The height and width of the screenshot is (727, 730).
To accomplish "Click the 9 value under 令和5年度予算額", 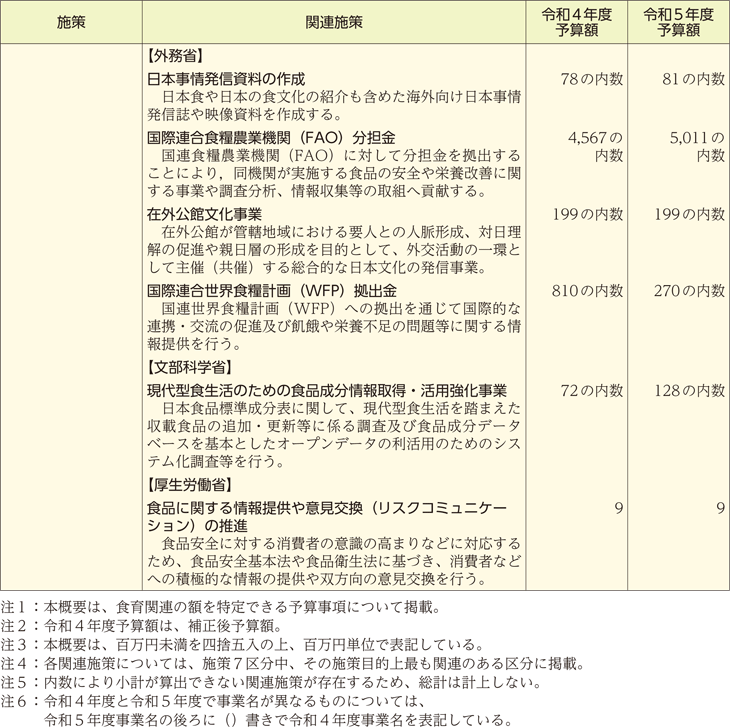I will coord(721,508).
